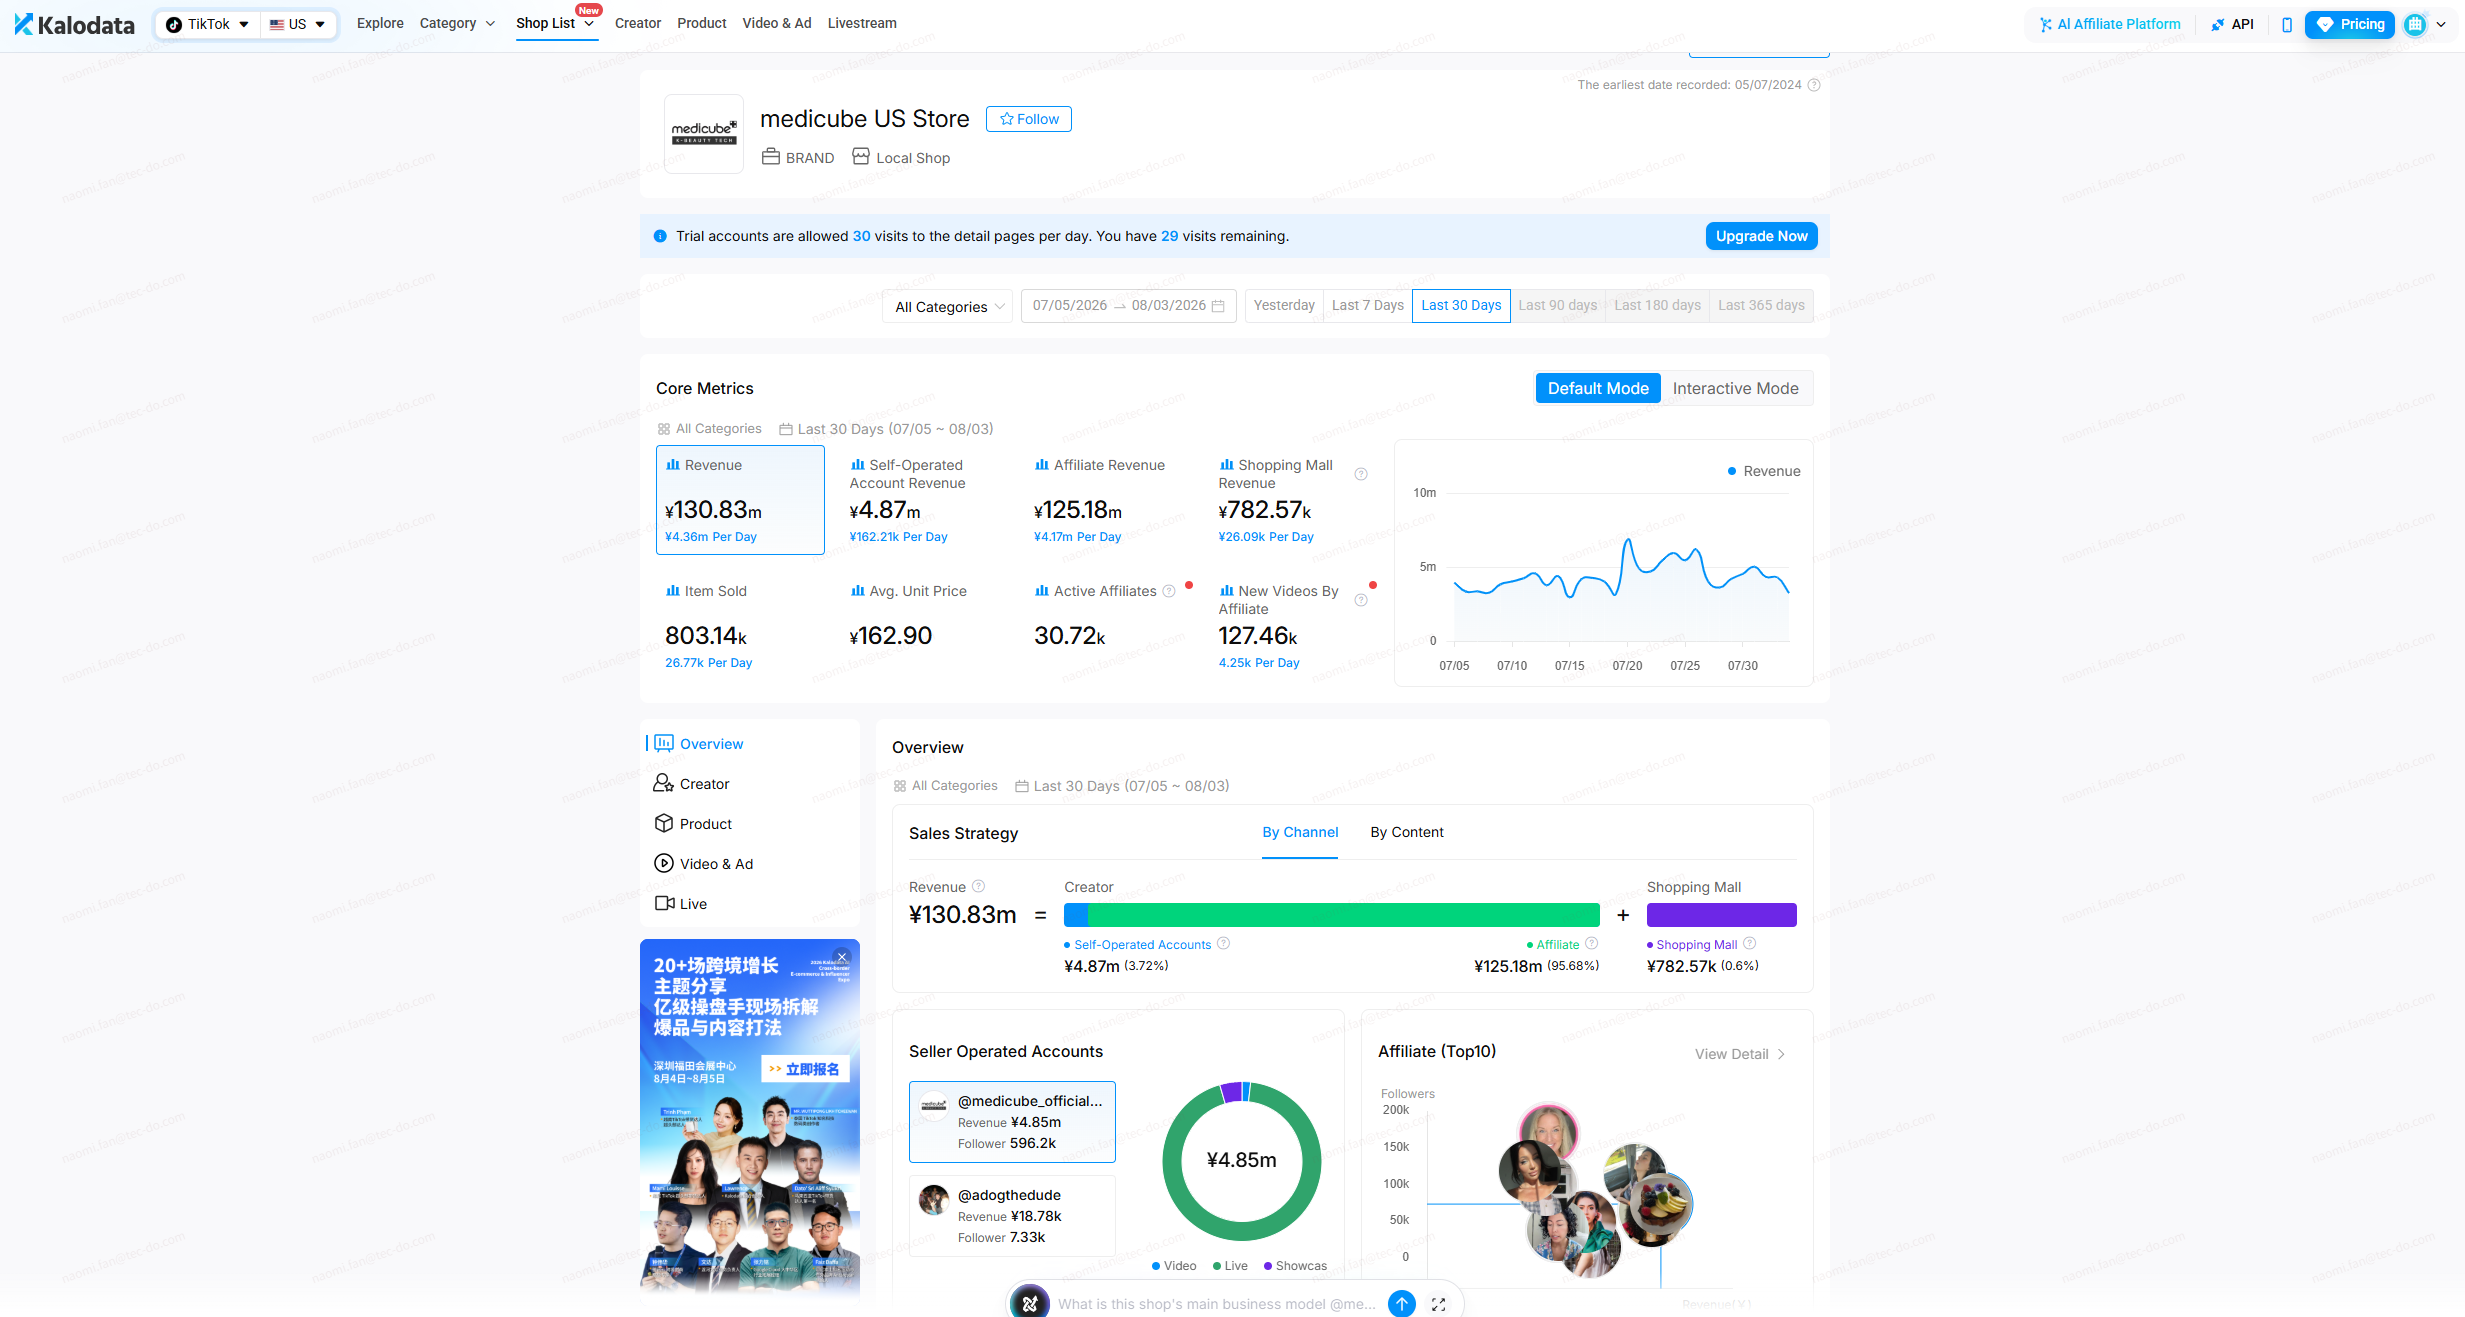
Task: Open the Livestream menu
Action: 862,23
